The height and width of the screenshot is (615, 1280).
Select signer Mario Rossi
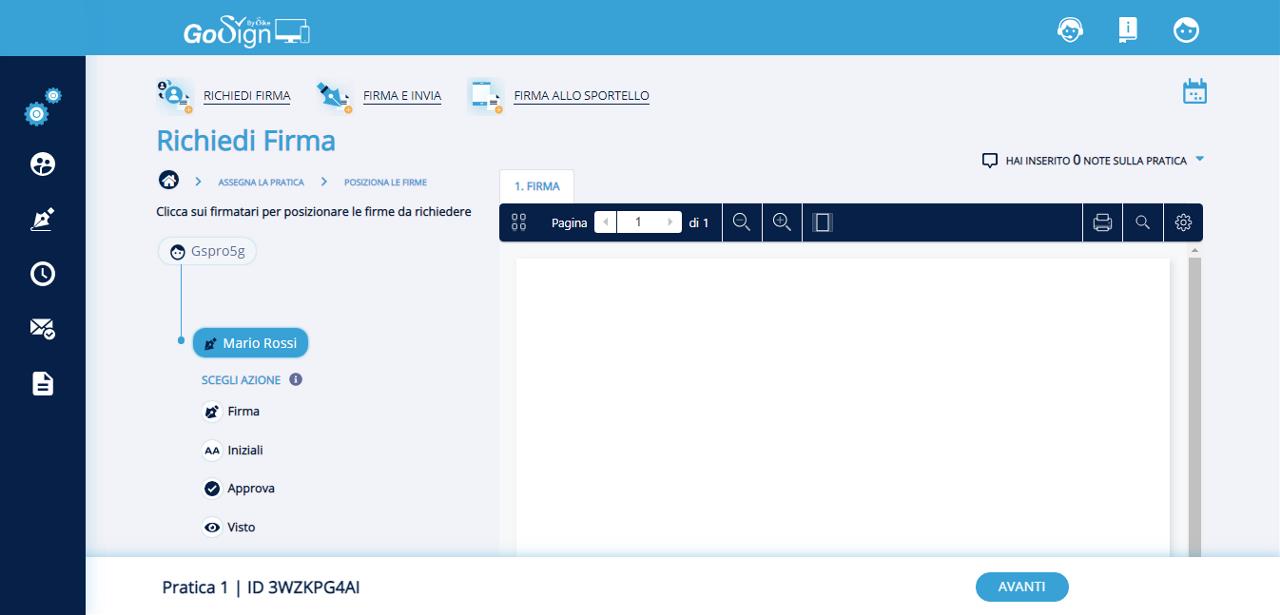tap(250, 343)
